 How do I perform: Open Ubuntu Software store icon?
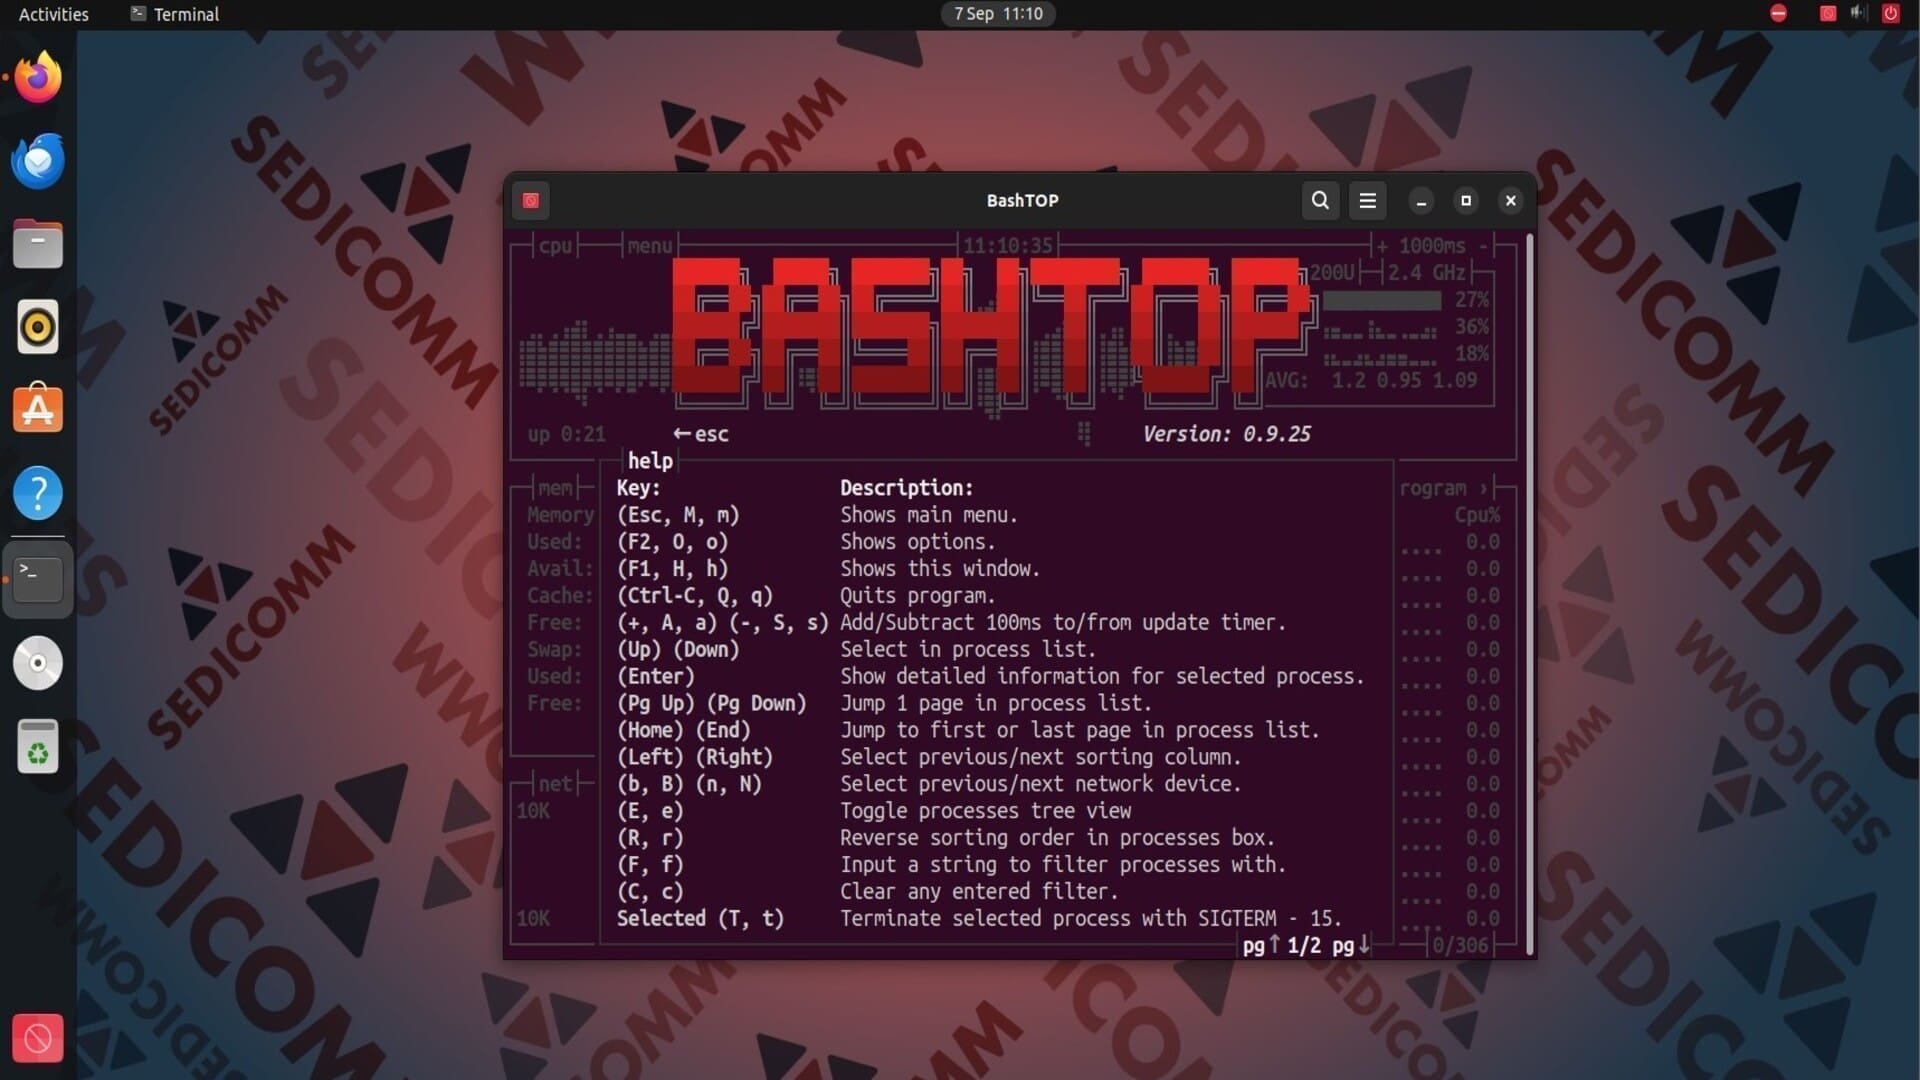pos(38,409)
